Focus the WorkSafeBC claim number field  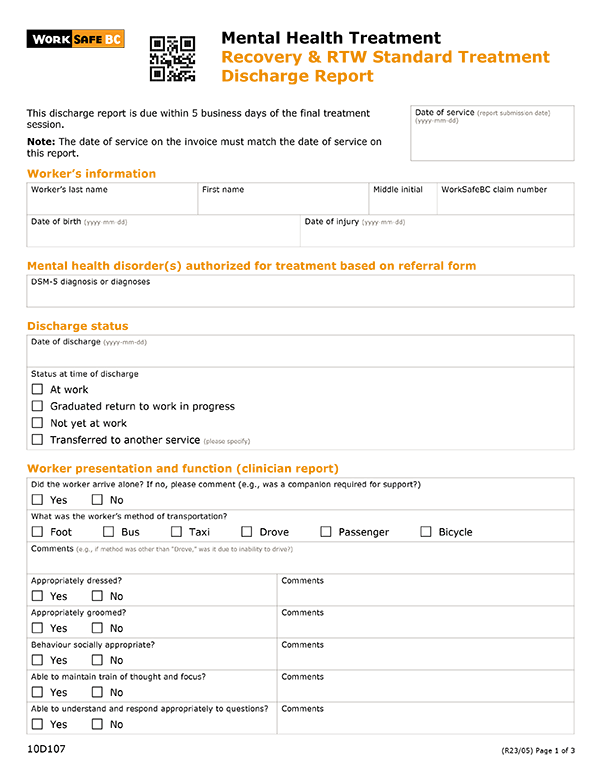point(505,198)
